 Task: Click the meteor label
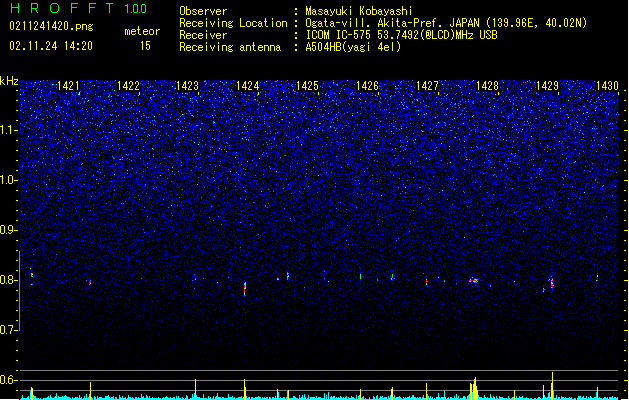[x=142, y=31]
